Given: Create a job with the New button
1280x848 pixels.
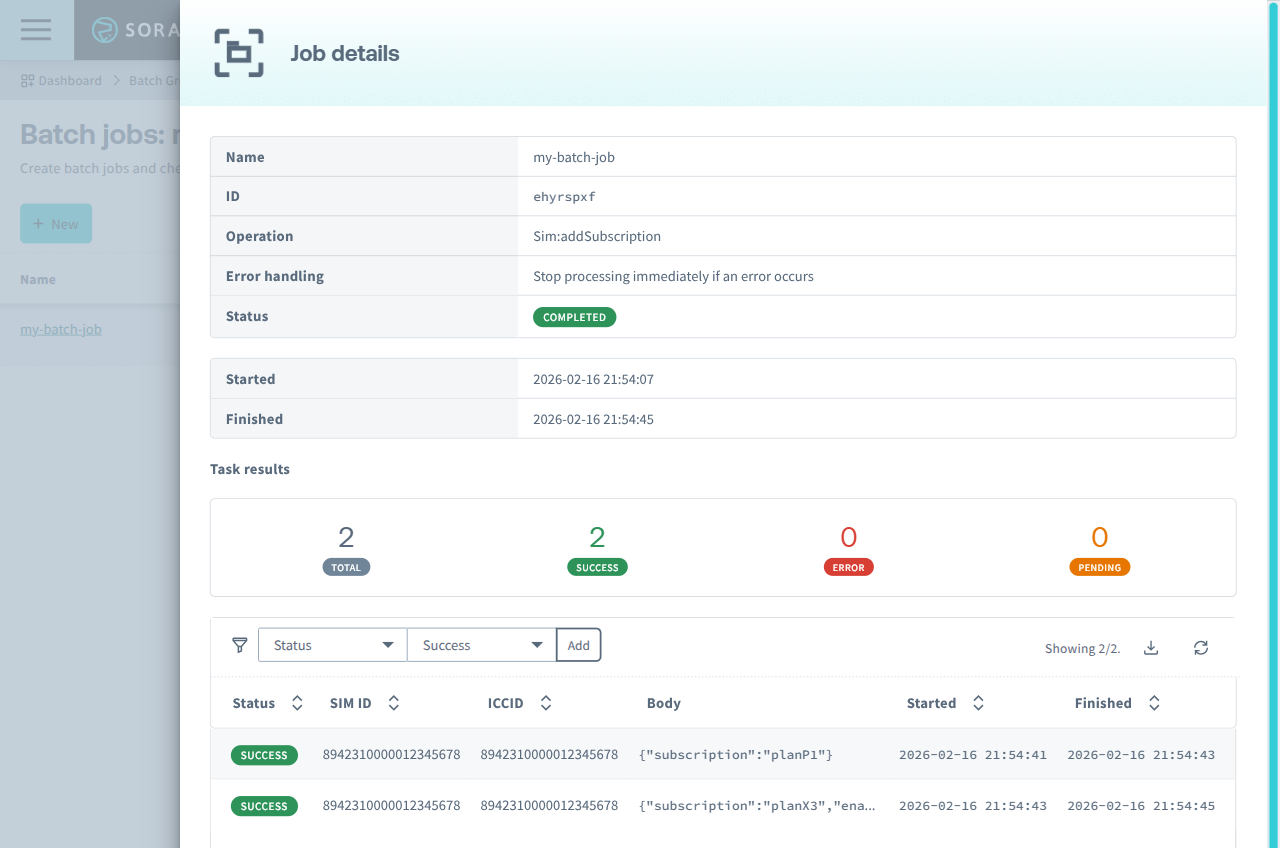Looking at the screenshot, I should (55, 223).
